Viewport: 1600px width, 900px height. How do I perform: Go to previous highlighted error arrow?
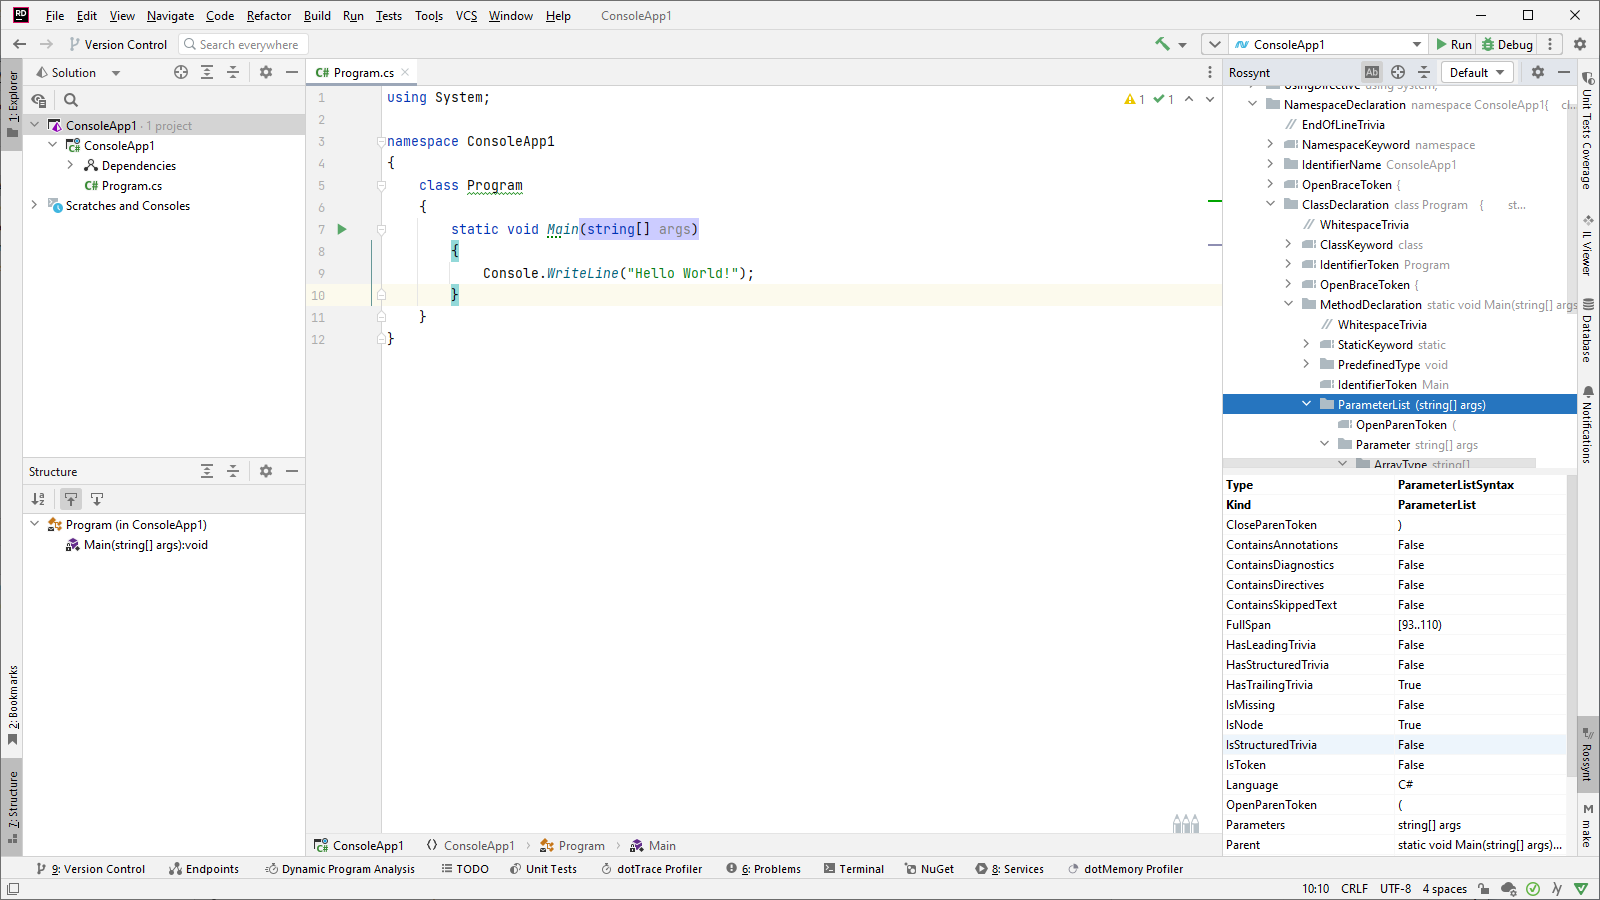[x=1189, y=99]
